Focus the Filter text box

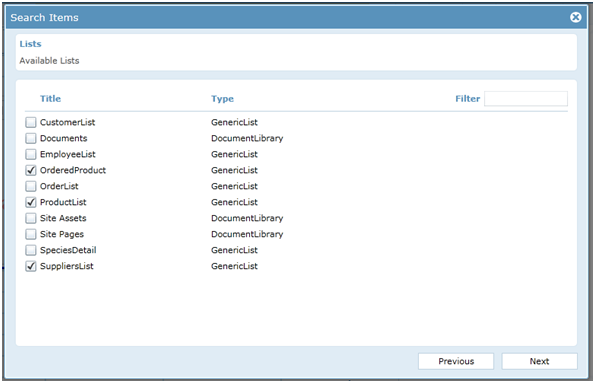[x=526, y=99]
